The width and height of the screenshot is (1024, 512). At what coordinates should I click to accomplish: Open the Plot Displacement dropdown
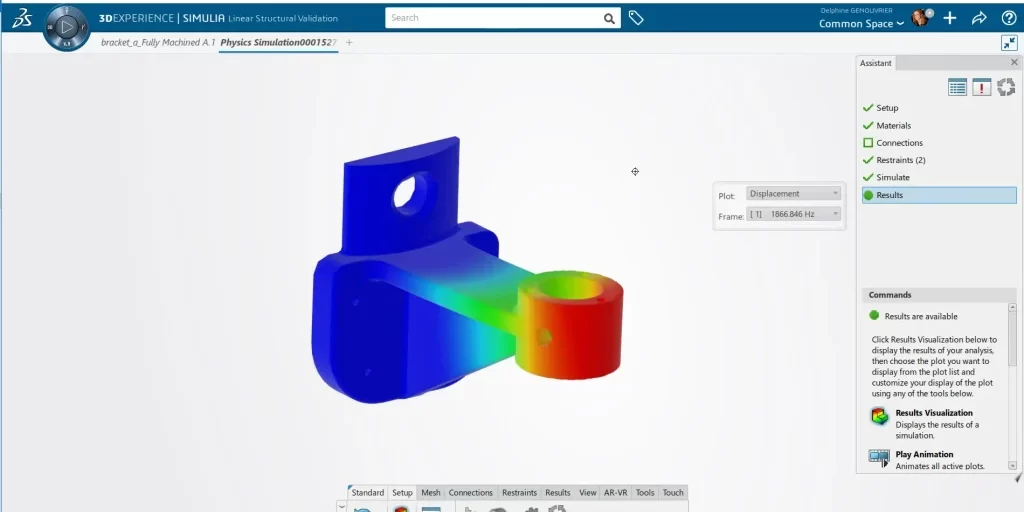[x=794, y=194]
